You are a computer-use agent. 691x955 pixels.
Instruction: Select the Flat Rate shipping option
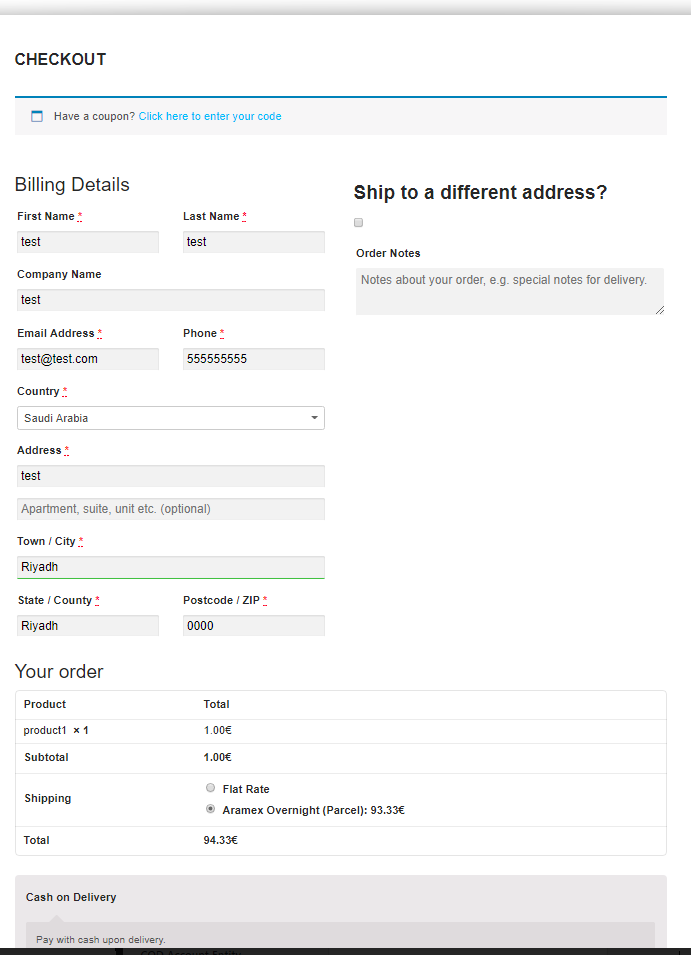[x=210, y=788]
